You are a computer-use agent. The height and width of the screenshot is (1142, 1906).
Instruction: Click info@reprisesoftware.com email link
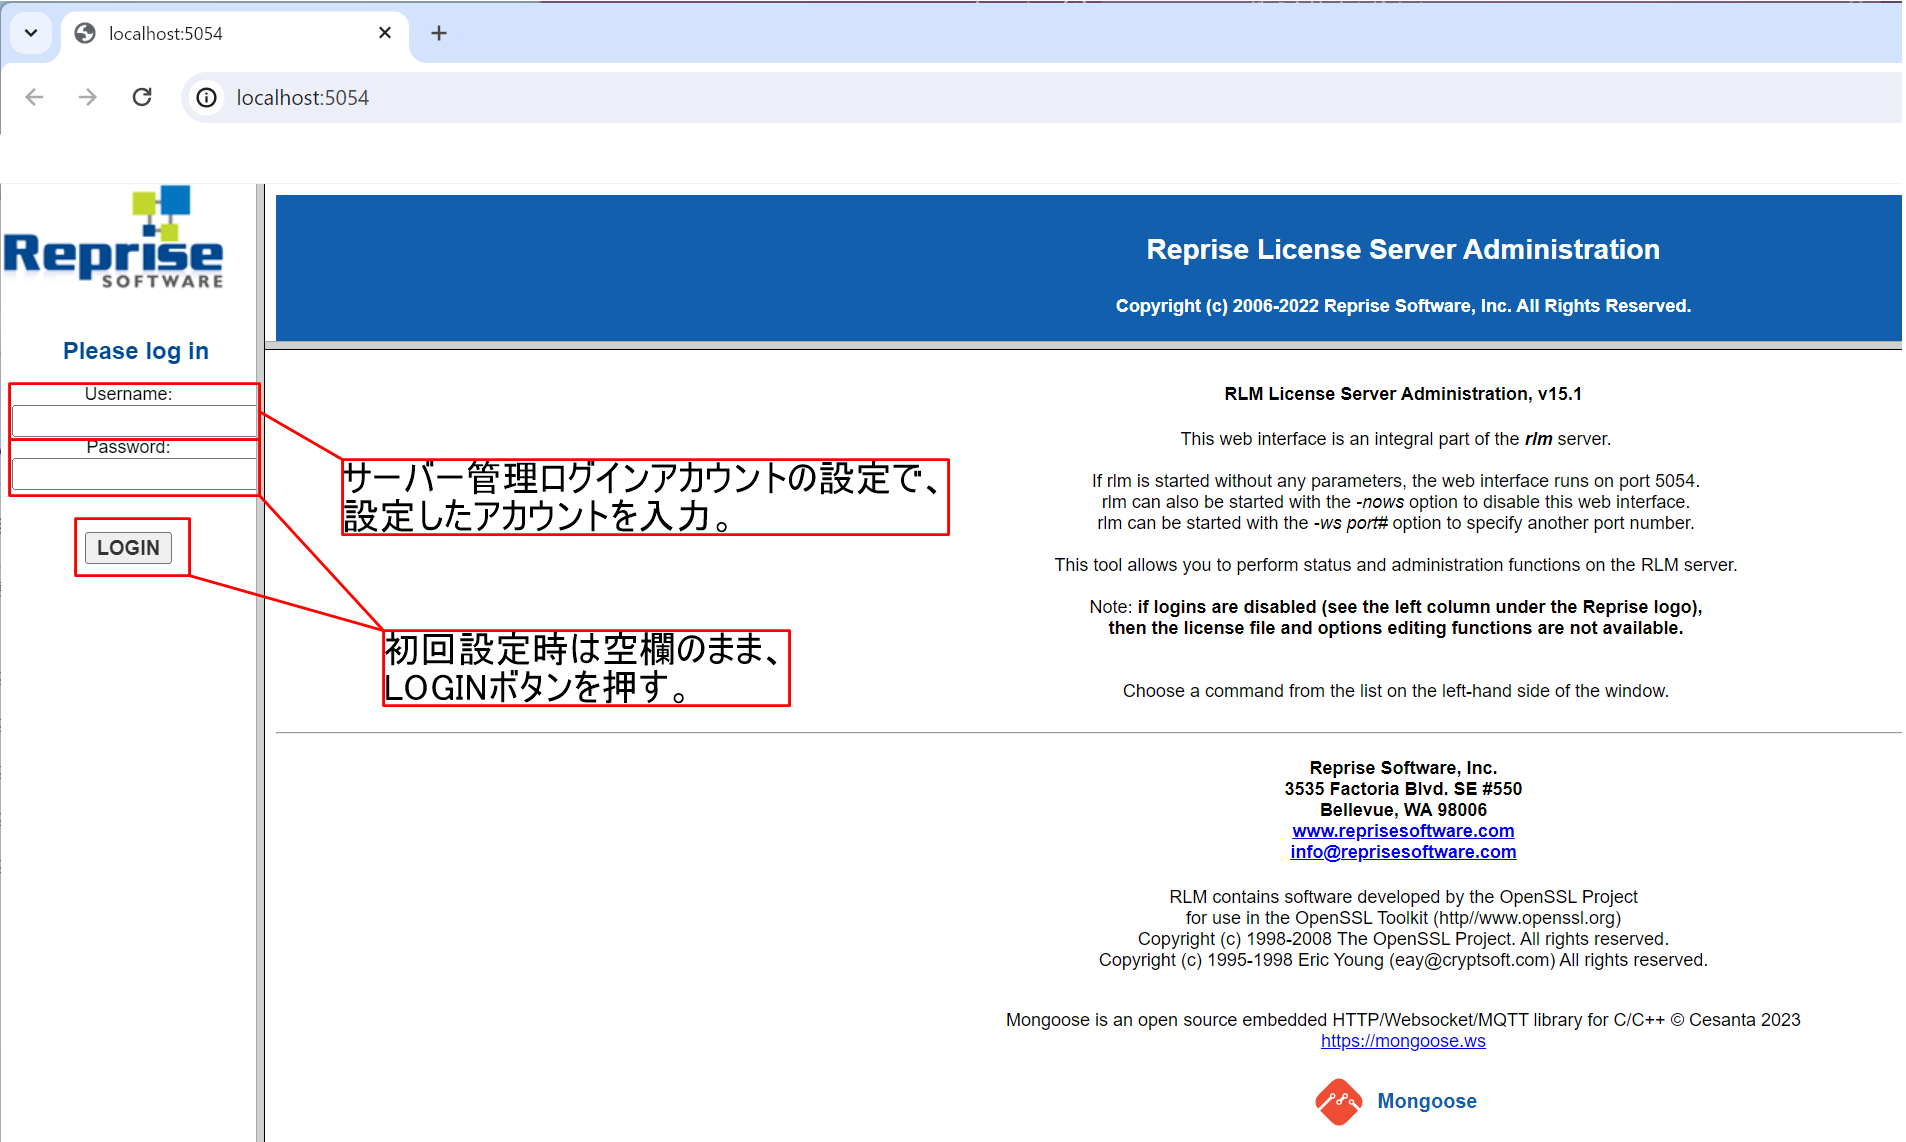(x=1403, y=852)
